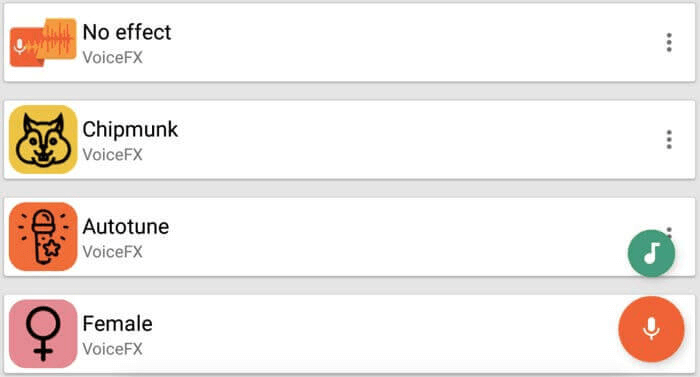
Task: Click VoiceFX subtitle under Female
Action: (112, 349)
